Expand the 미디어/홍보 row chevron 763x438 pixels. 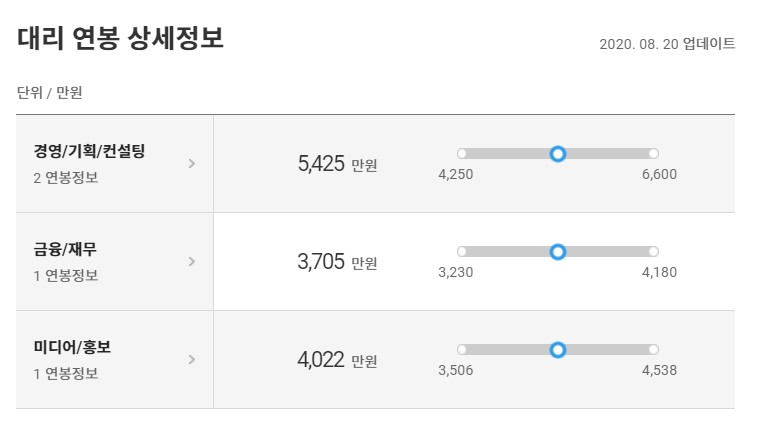[192, 360]
